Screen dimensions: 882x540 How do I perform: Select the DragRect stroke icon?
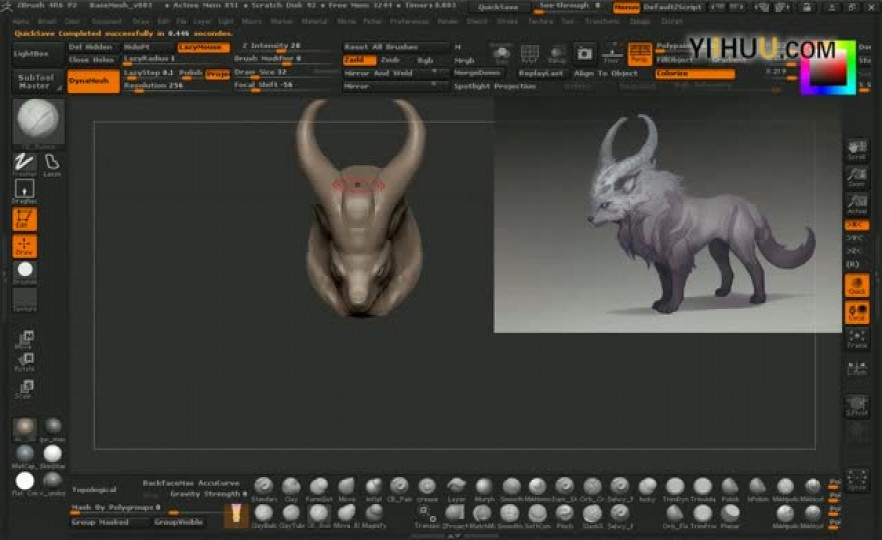pyautogui.click(x=24, y=191)
